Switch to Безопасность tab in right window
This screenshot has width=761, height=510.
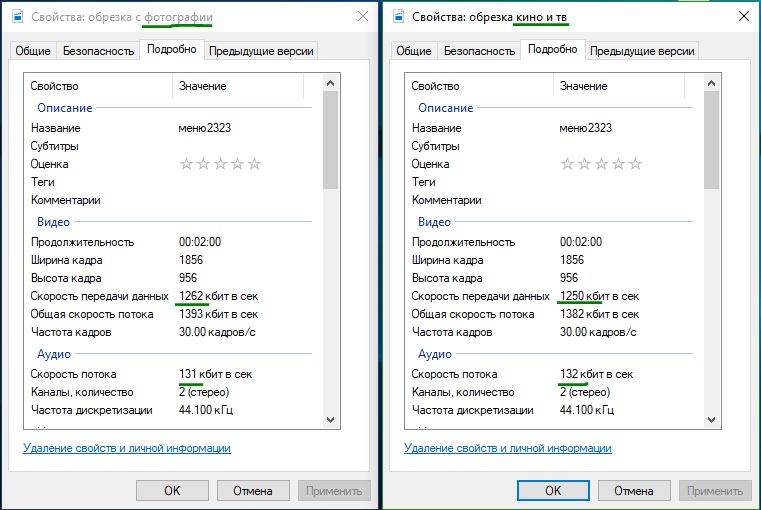[x=480, y=51]
